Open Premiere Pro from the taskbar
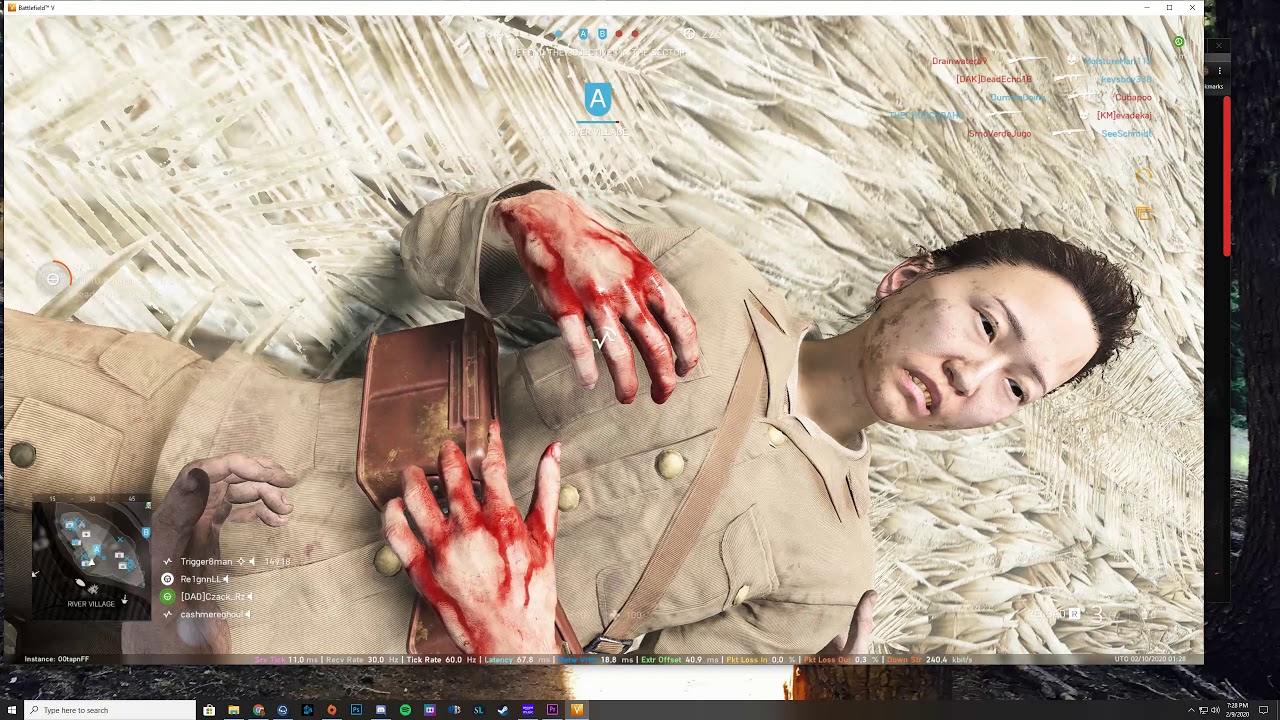 click(552, 710)
